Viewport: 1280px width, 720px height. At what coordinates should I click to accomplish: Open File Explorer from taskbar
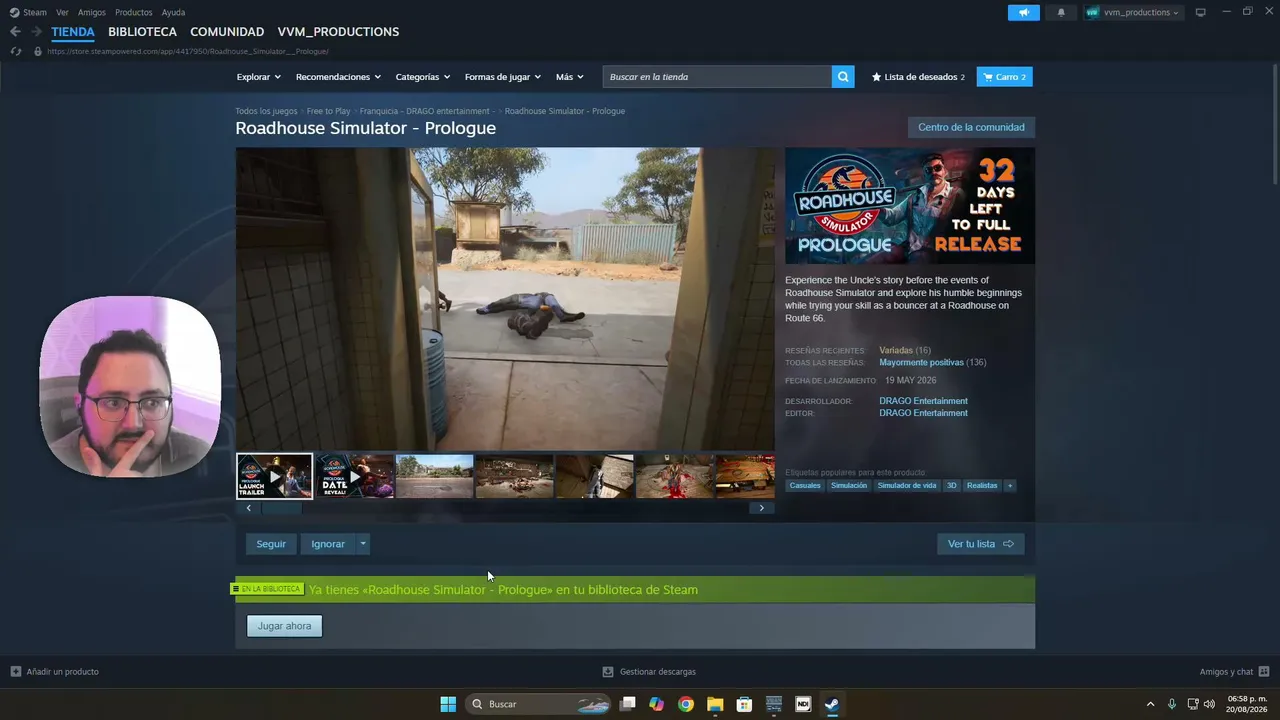[715, 704]
